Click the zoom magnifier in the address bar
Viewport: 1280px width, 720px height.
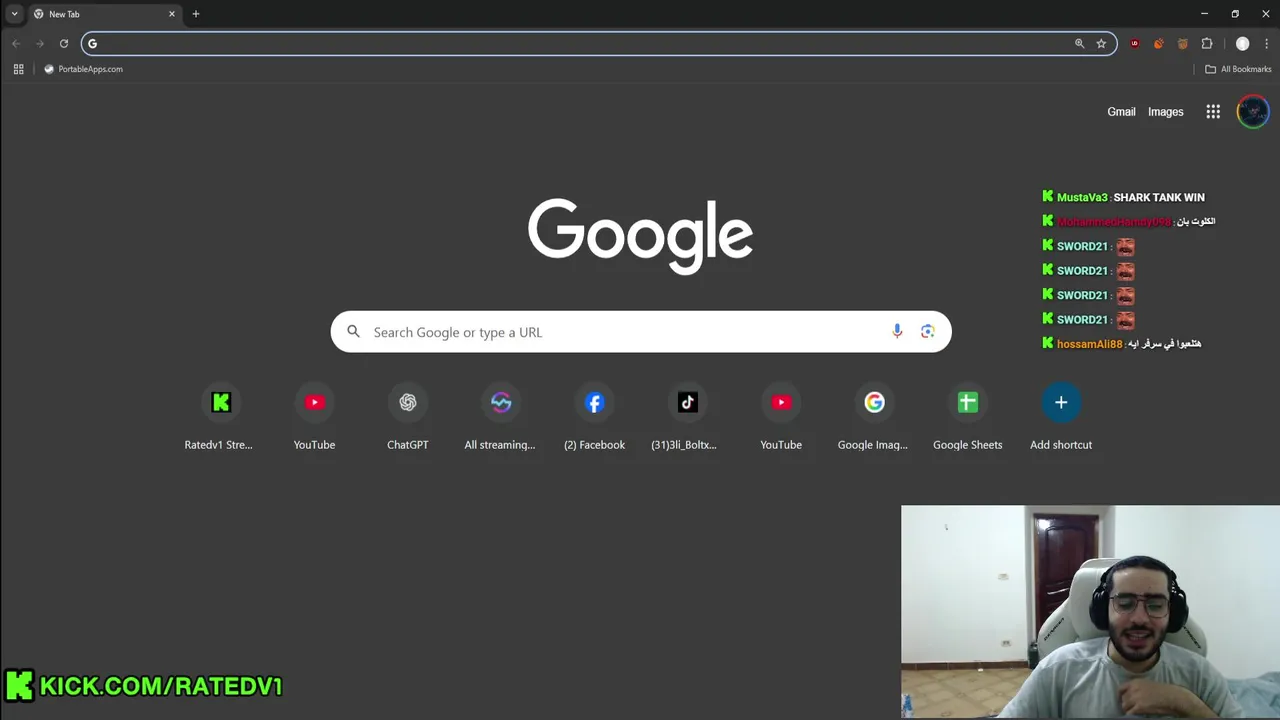(x=1079, y=43)
